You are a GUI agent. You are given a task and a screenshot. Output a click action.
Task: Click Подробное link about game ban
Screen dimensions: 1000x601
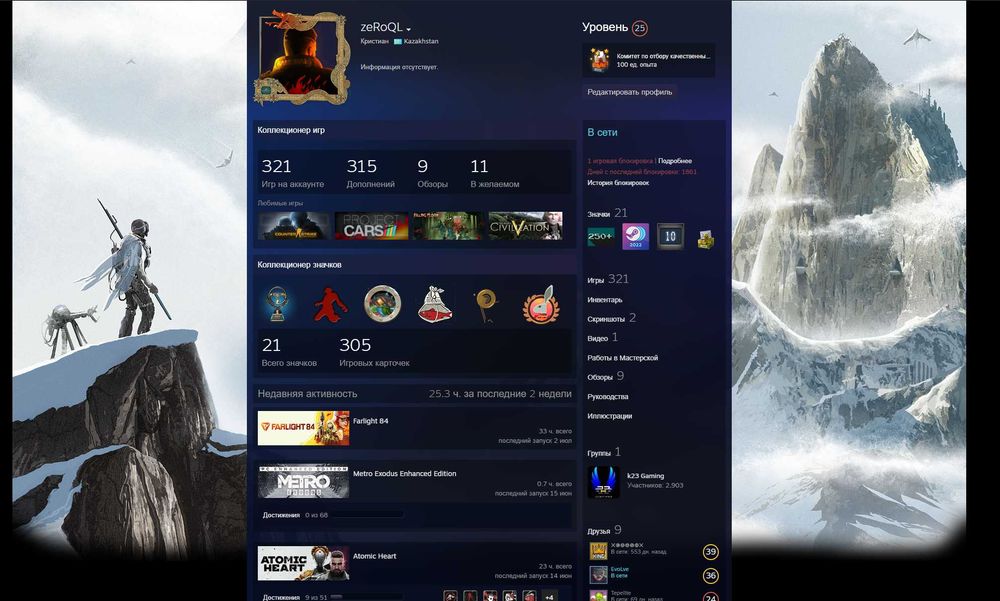(x=675, y=161)
